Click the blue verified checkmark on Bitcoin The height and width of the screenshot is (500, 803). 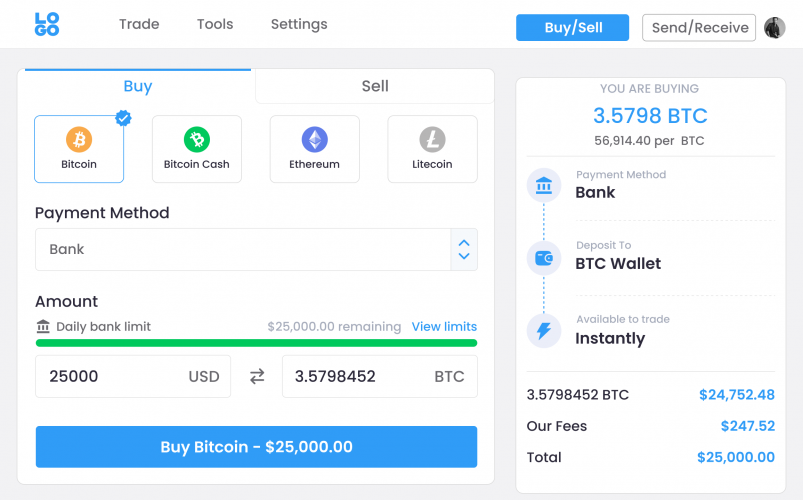click(x=123, y=118)
